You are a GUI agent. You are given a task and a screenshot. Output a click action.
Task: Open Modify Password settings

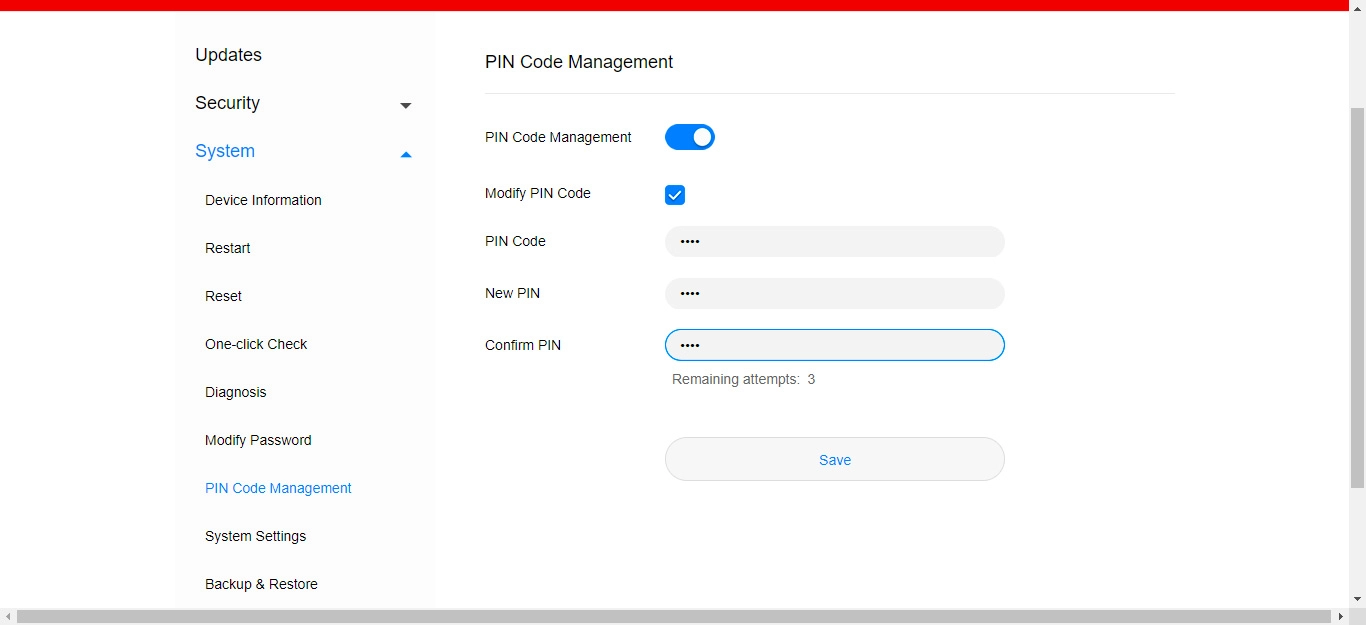258,440
